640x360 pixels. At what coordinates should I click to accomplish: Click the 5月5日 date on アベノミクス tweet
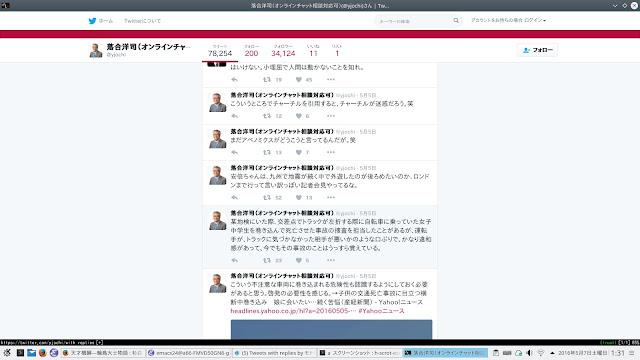click(x=368, y=131)
